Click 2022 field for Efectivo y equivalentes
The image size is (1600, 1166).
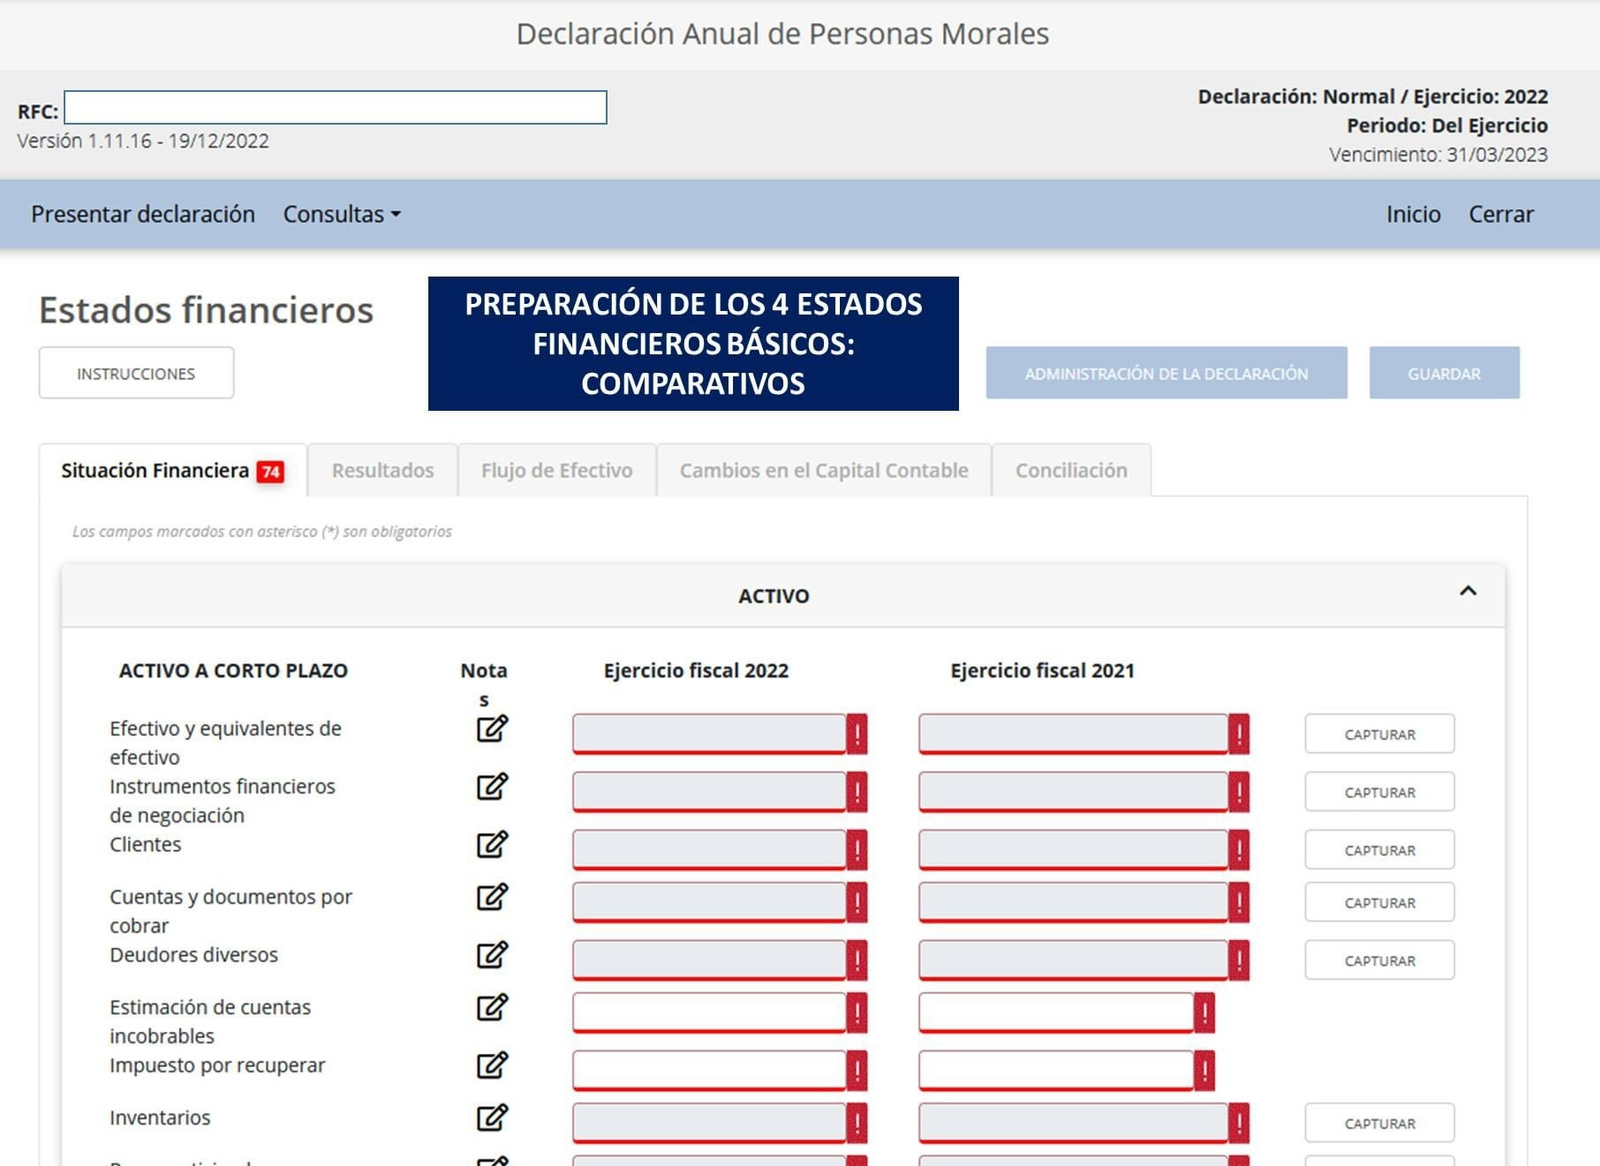click(x=709, y=734)
